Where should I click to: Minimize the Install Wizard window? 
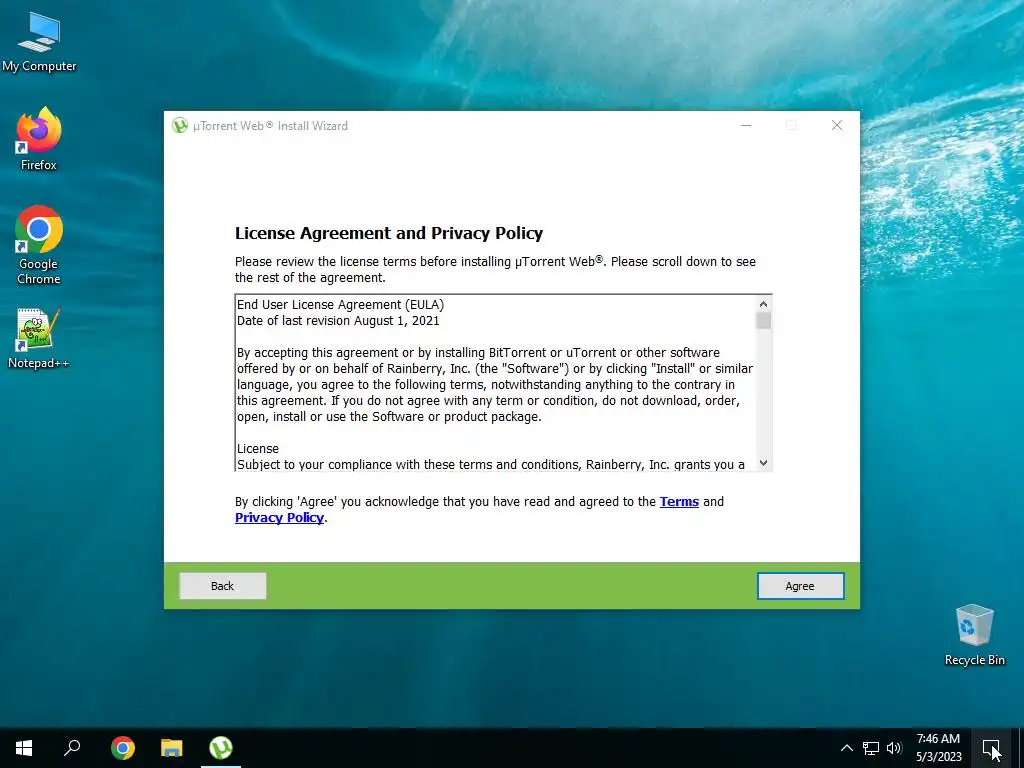(746, 125)
